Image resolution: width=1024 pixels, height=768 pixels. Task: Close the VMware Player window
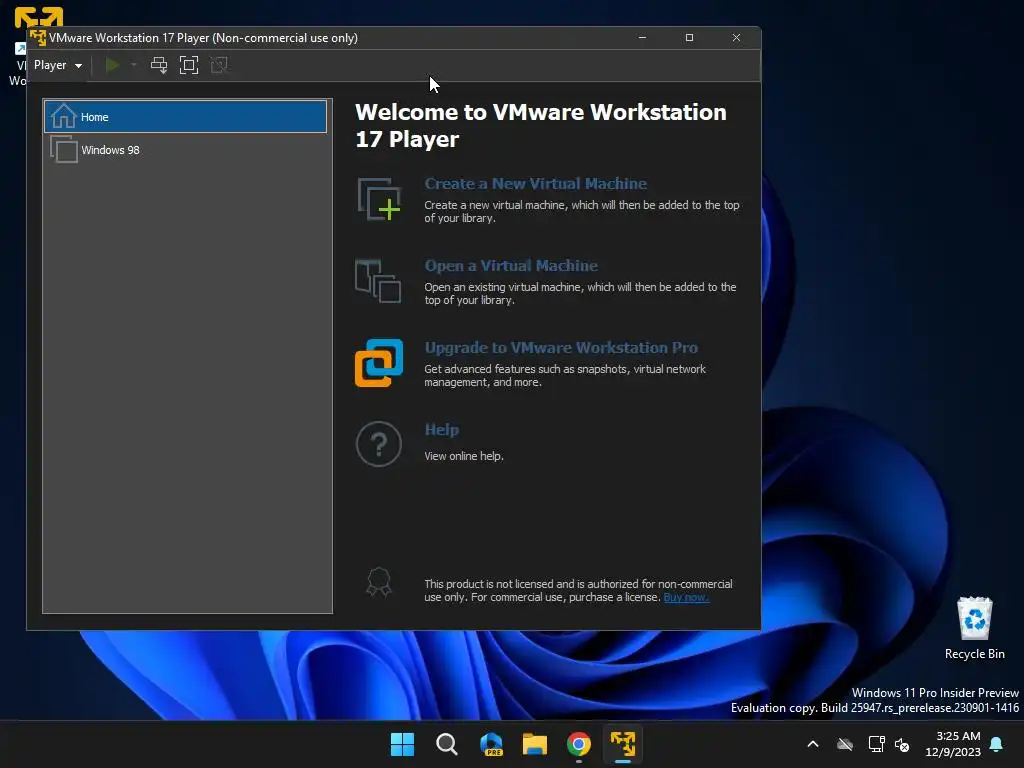point(736,38)
